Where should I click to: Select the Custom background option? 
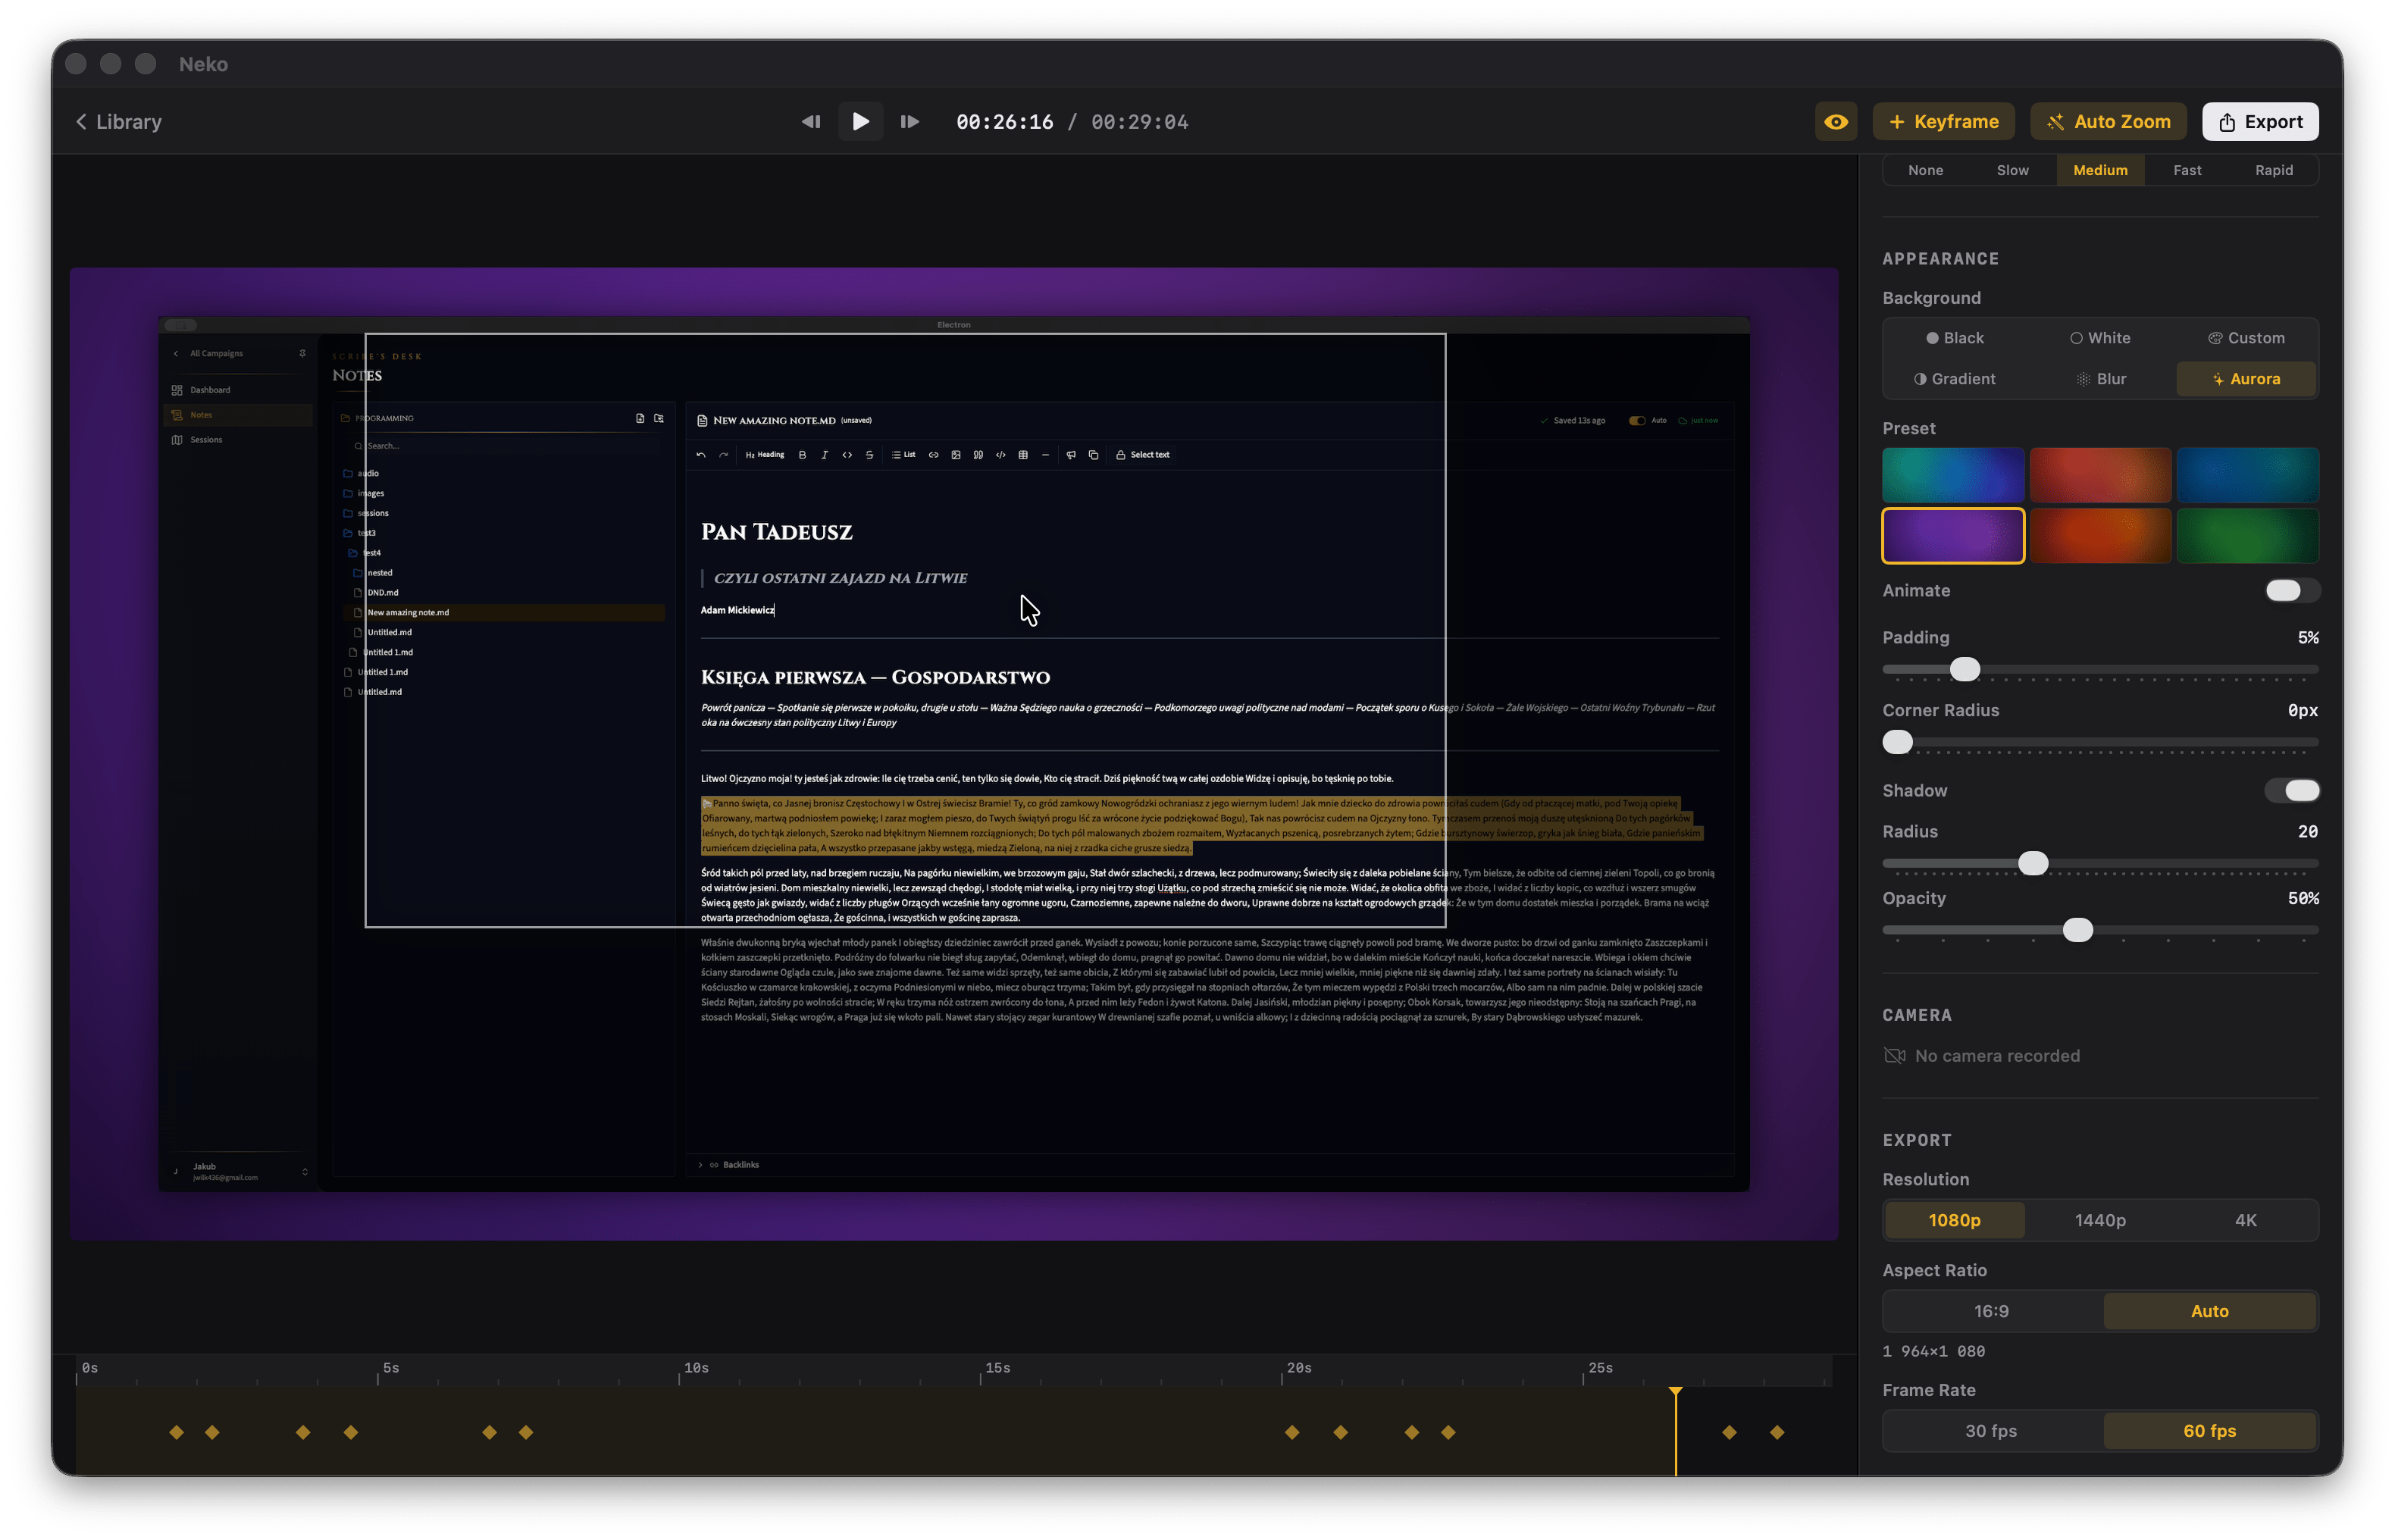point(2246,338)
